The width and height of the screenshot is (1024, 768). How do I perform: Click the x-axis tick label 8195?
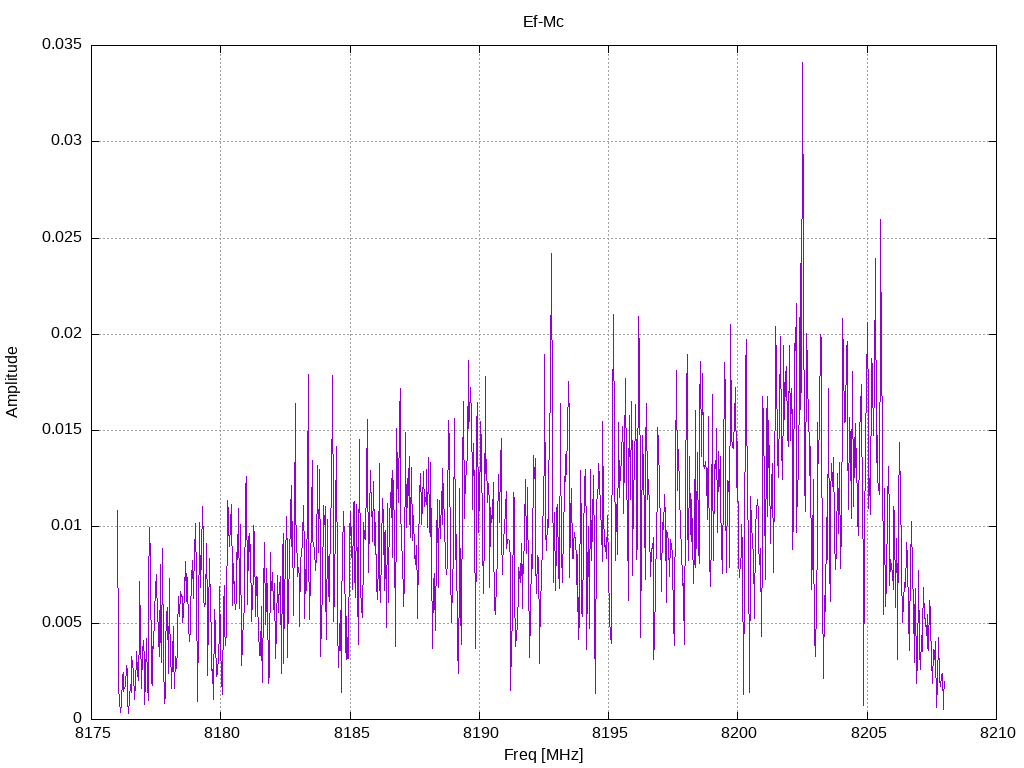(x=609, y=733)
